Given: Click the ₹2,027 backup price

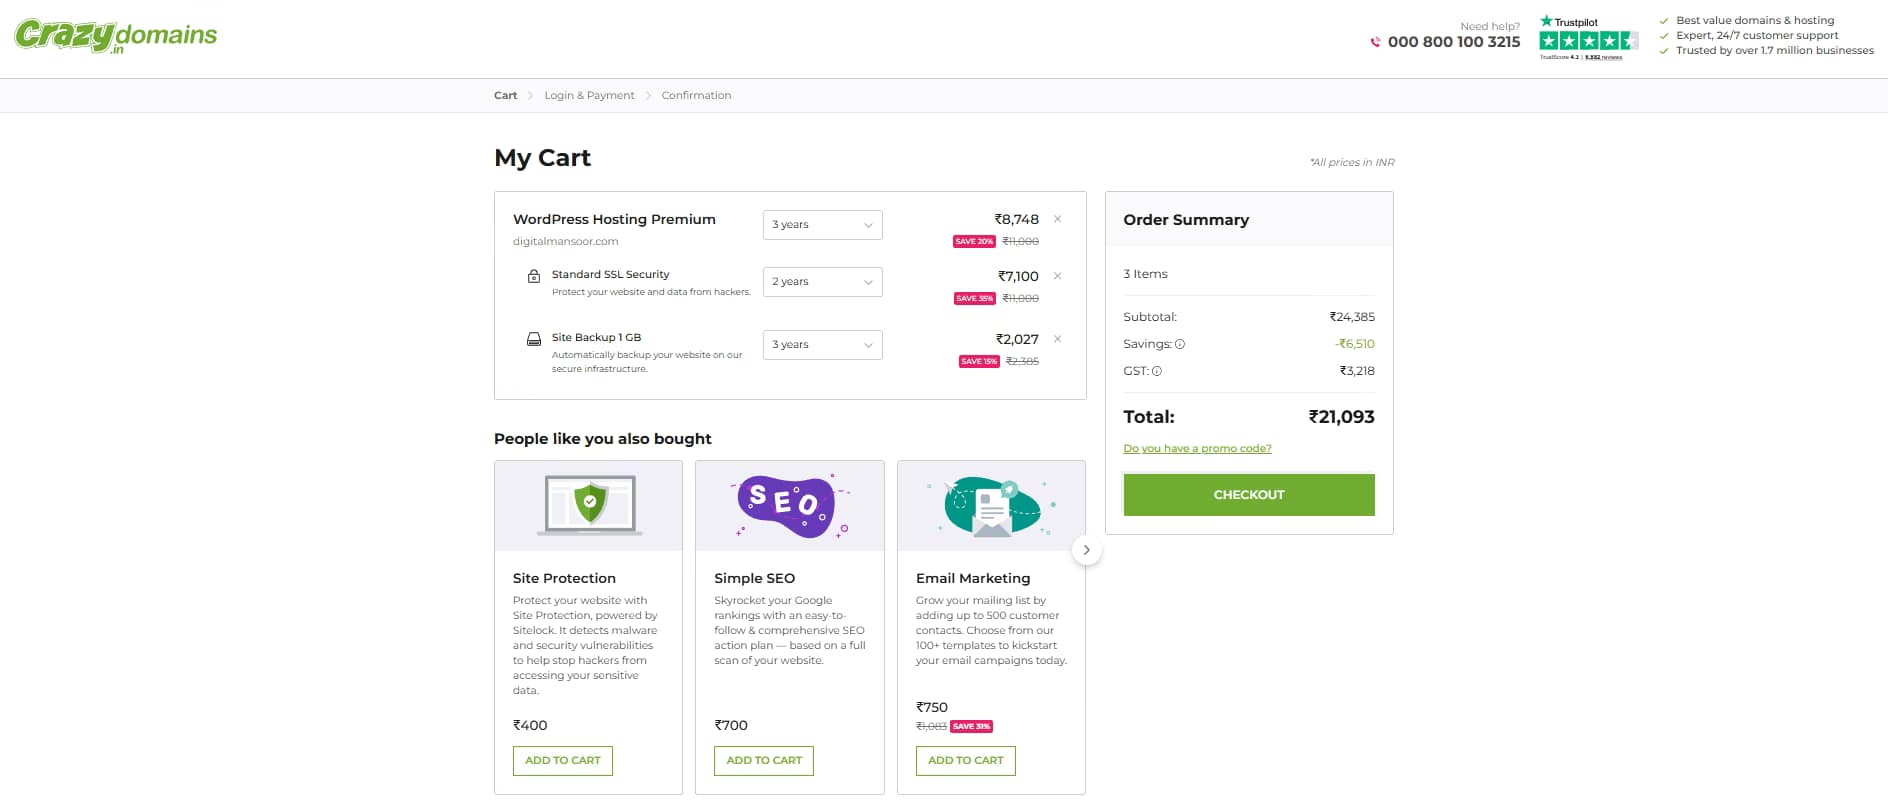Looking at the screenshot, I should tap(1017, 339).
